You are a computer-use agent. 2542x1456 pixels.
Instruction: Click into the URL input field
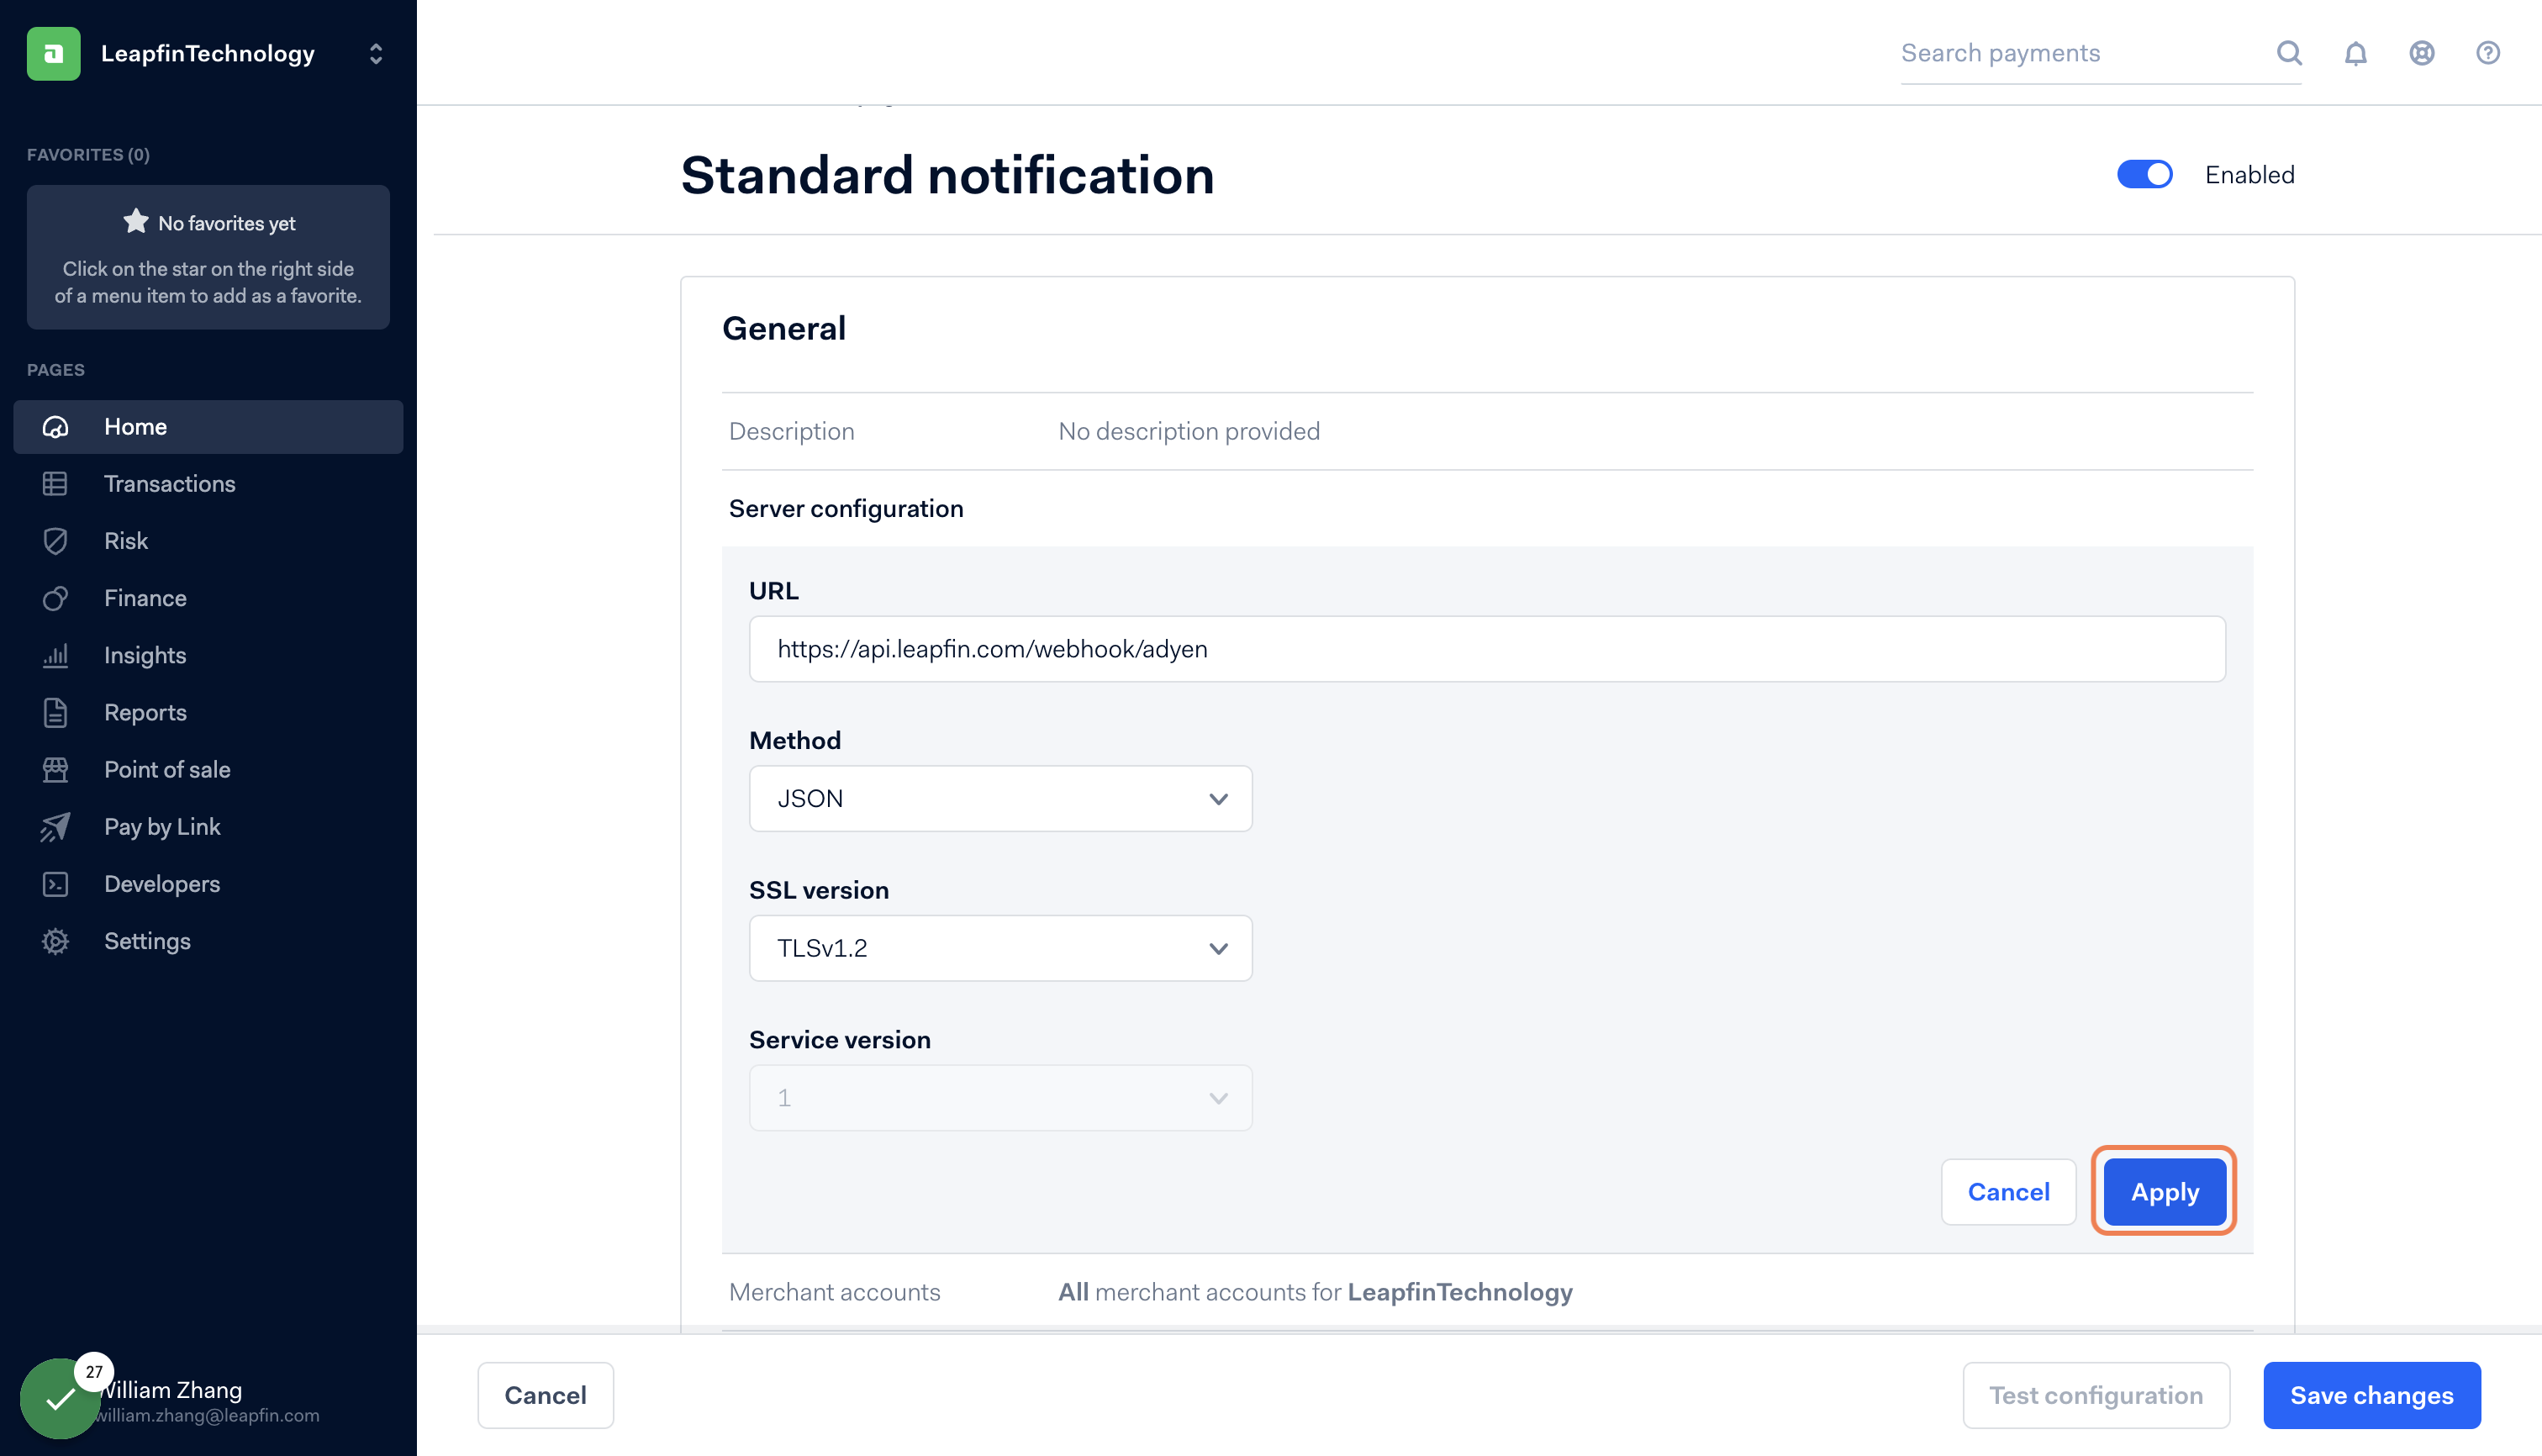coord(1486,649)
